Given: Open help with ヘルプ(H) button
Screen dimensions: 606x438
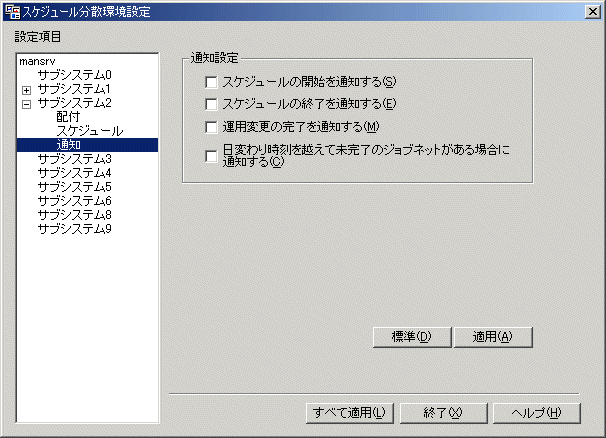Looking at the screenshot, I should point(537,413).
